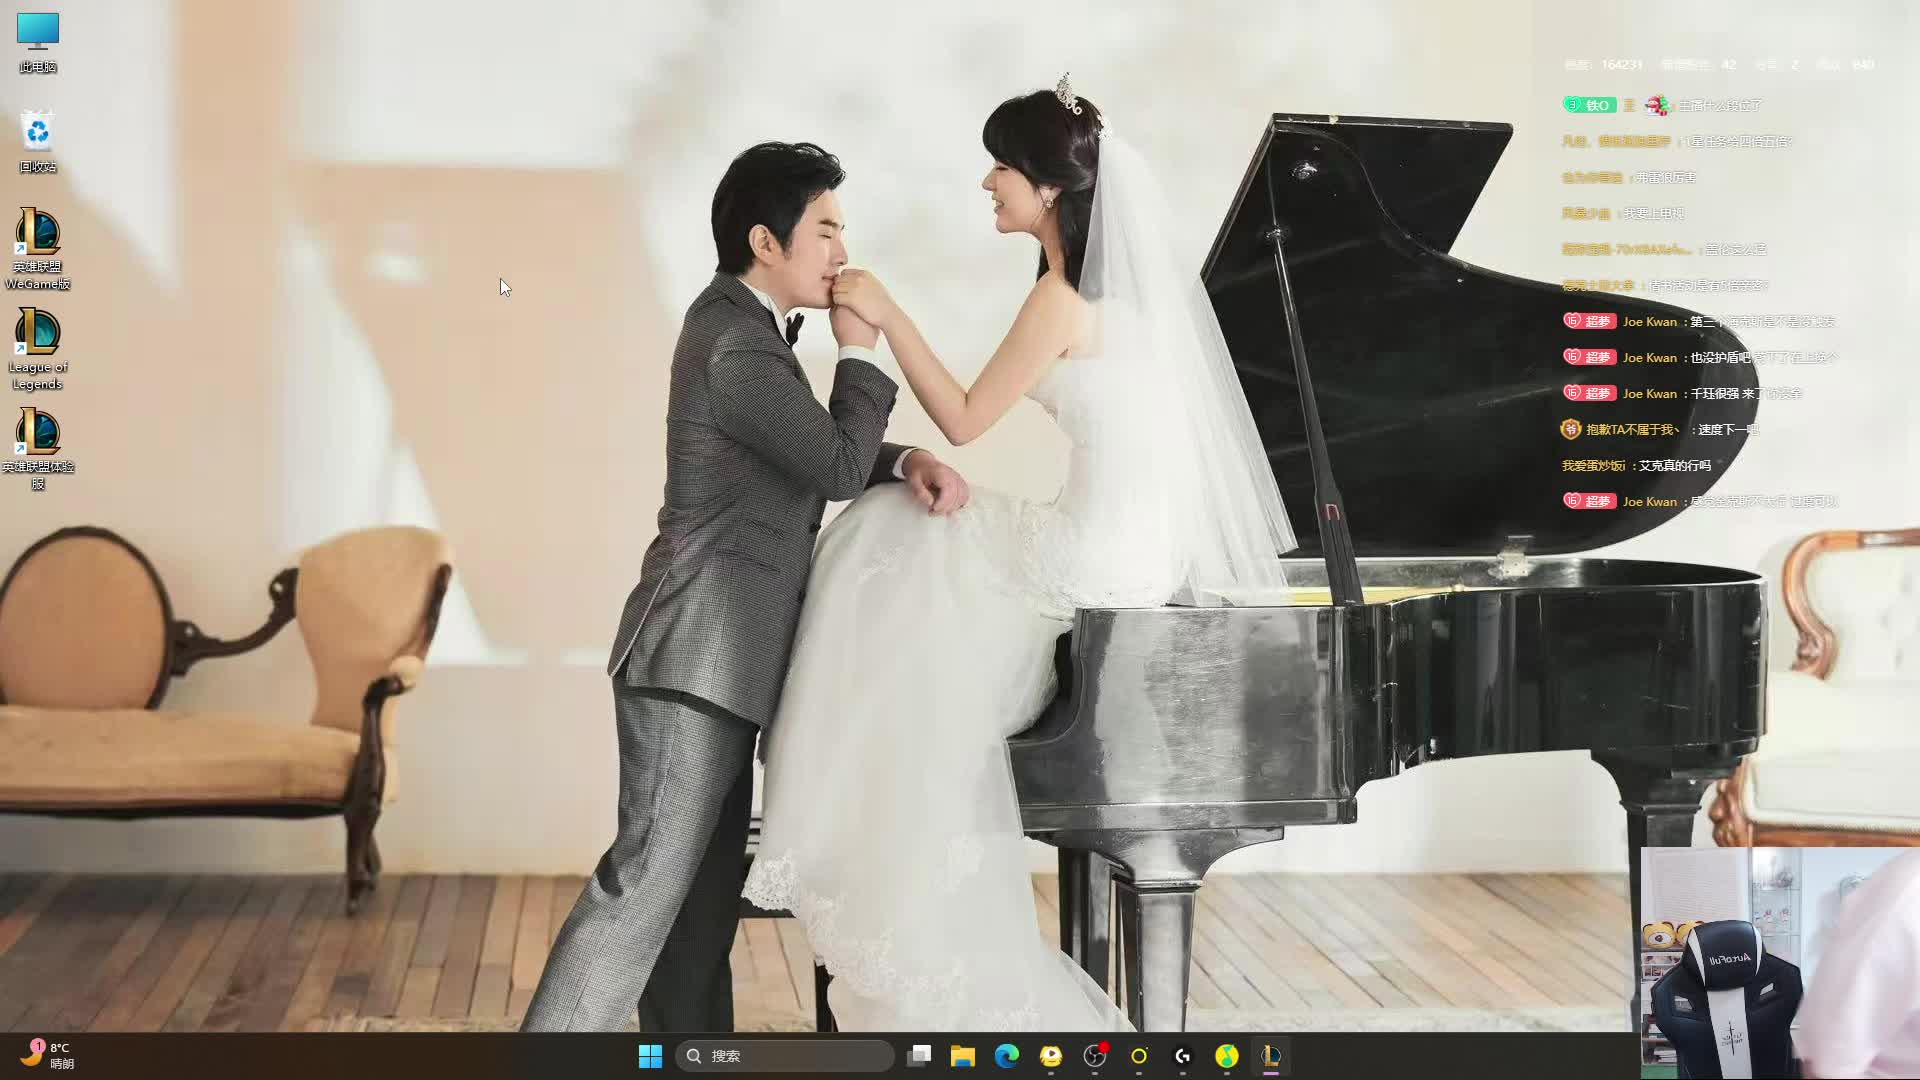This screenshot has width=1920, height=1080.
Task: Launch Microsoft Edge from taskbar
Action: coord(1007,1056)
